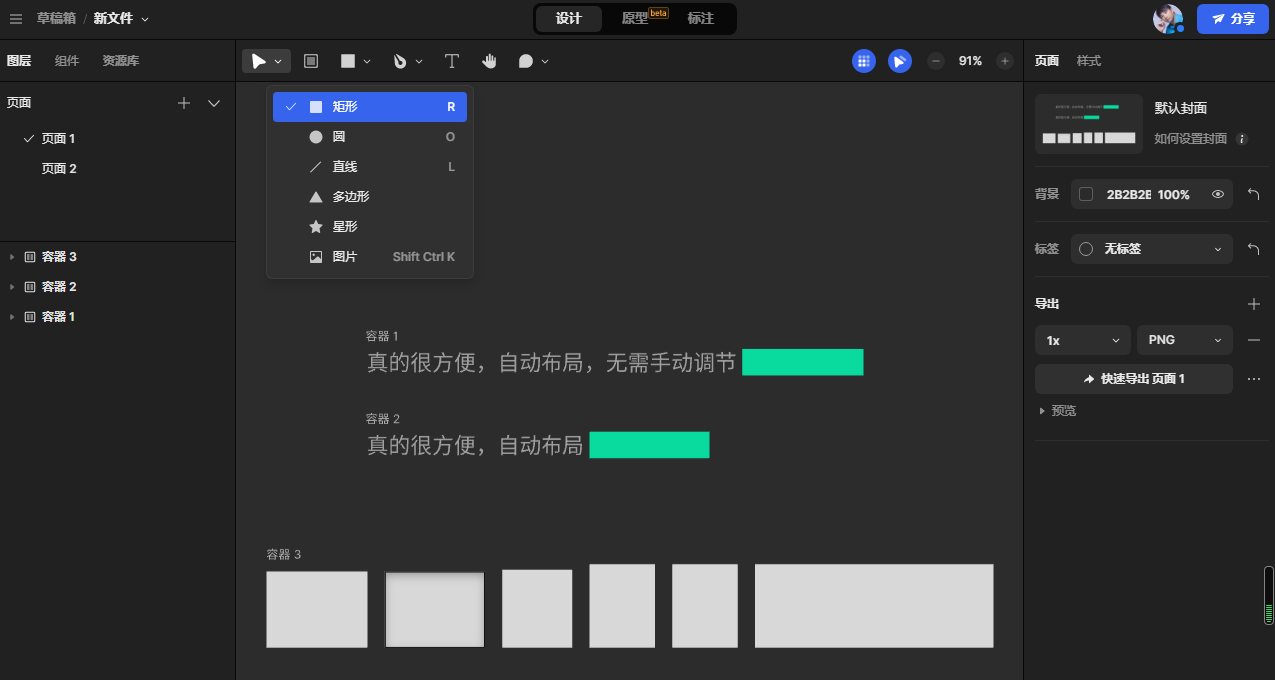
Task: Switch to 样式 tab in right panel
Action: pyautogui.click(x=1089, y=61)
